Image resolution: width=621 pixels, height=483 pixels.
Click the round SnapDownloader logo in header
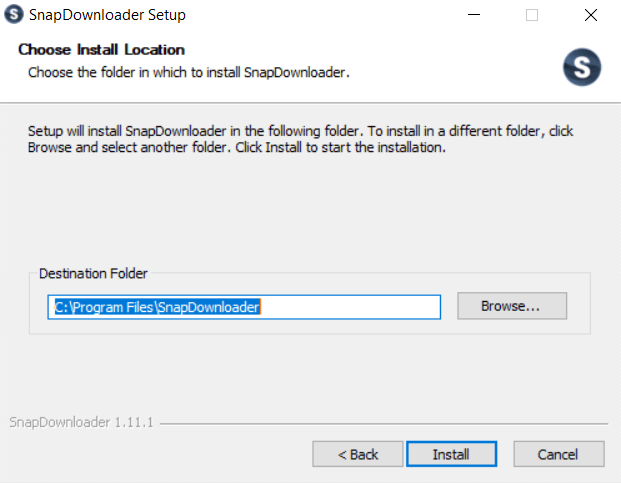[x=581, y=66]
